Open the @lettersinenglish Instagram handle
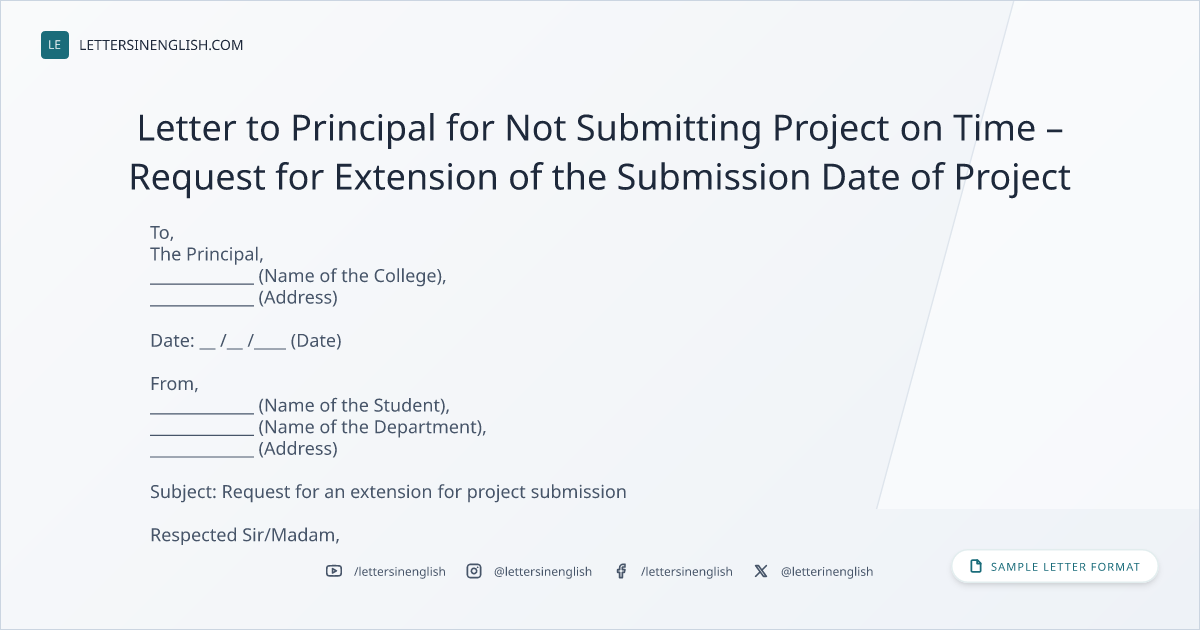The height and width of the screenshot is (630, 1200). [x=543, y=572]
